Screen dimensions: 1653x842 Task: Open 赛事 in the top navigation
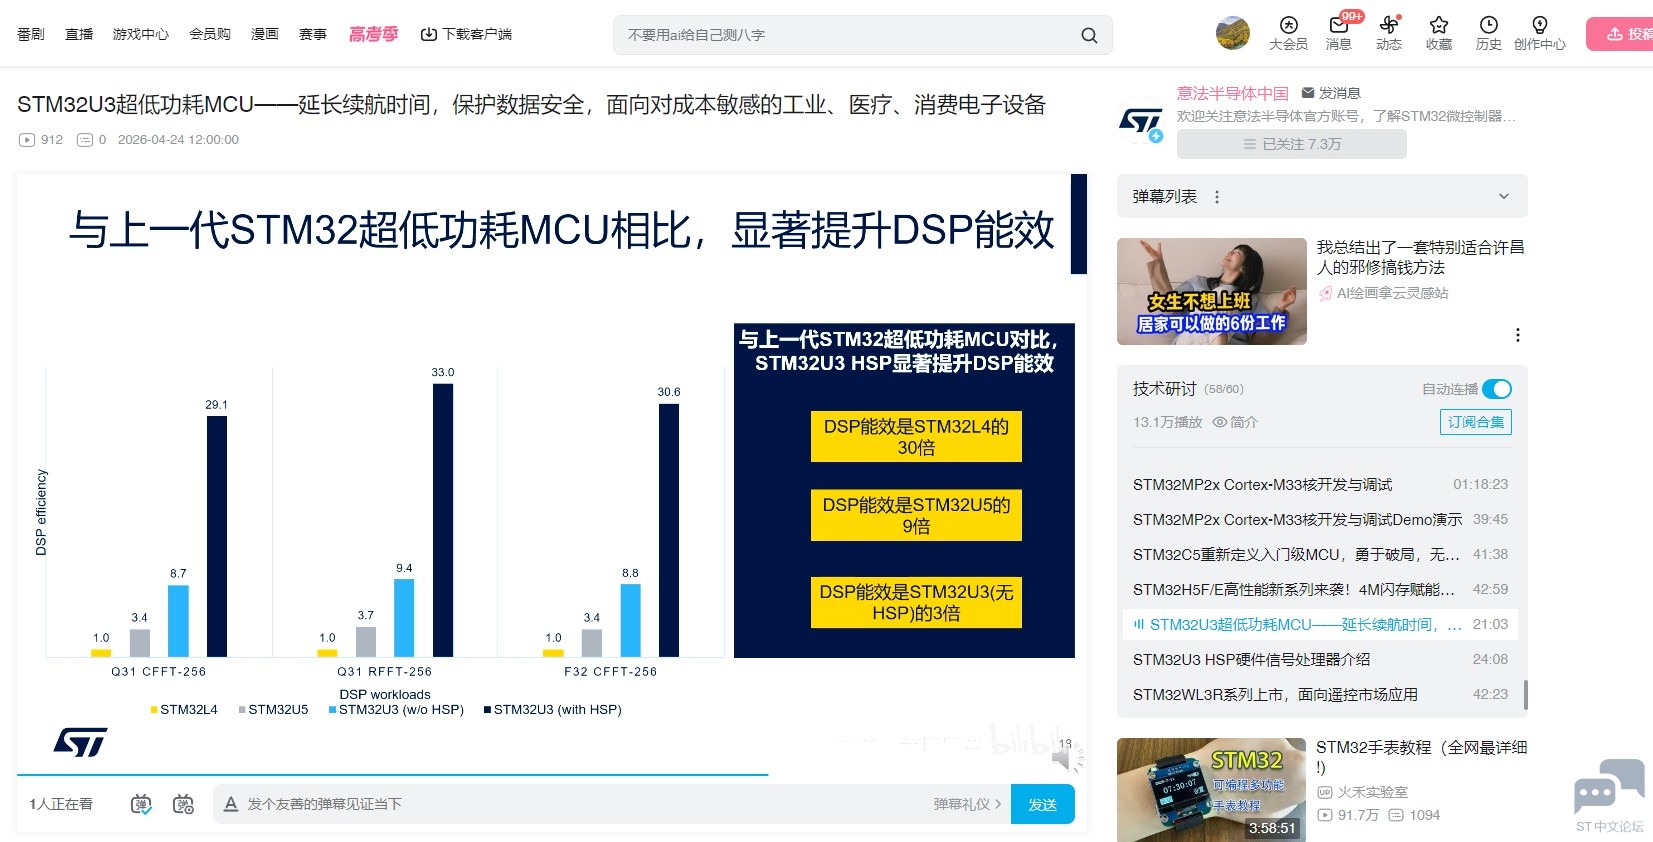[x=313, y=34]
